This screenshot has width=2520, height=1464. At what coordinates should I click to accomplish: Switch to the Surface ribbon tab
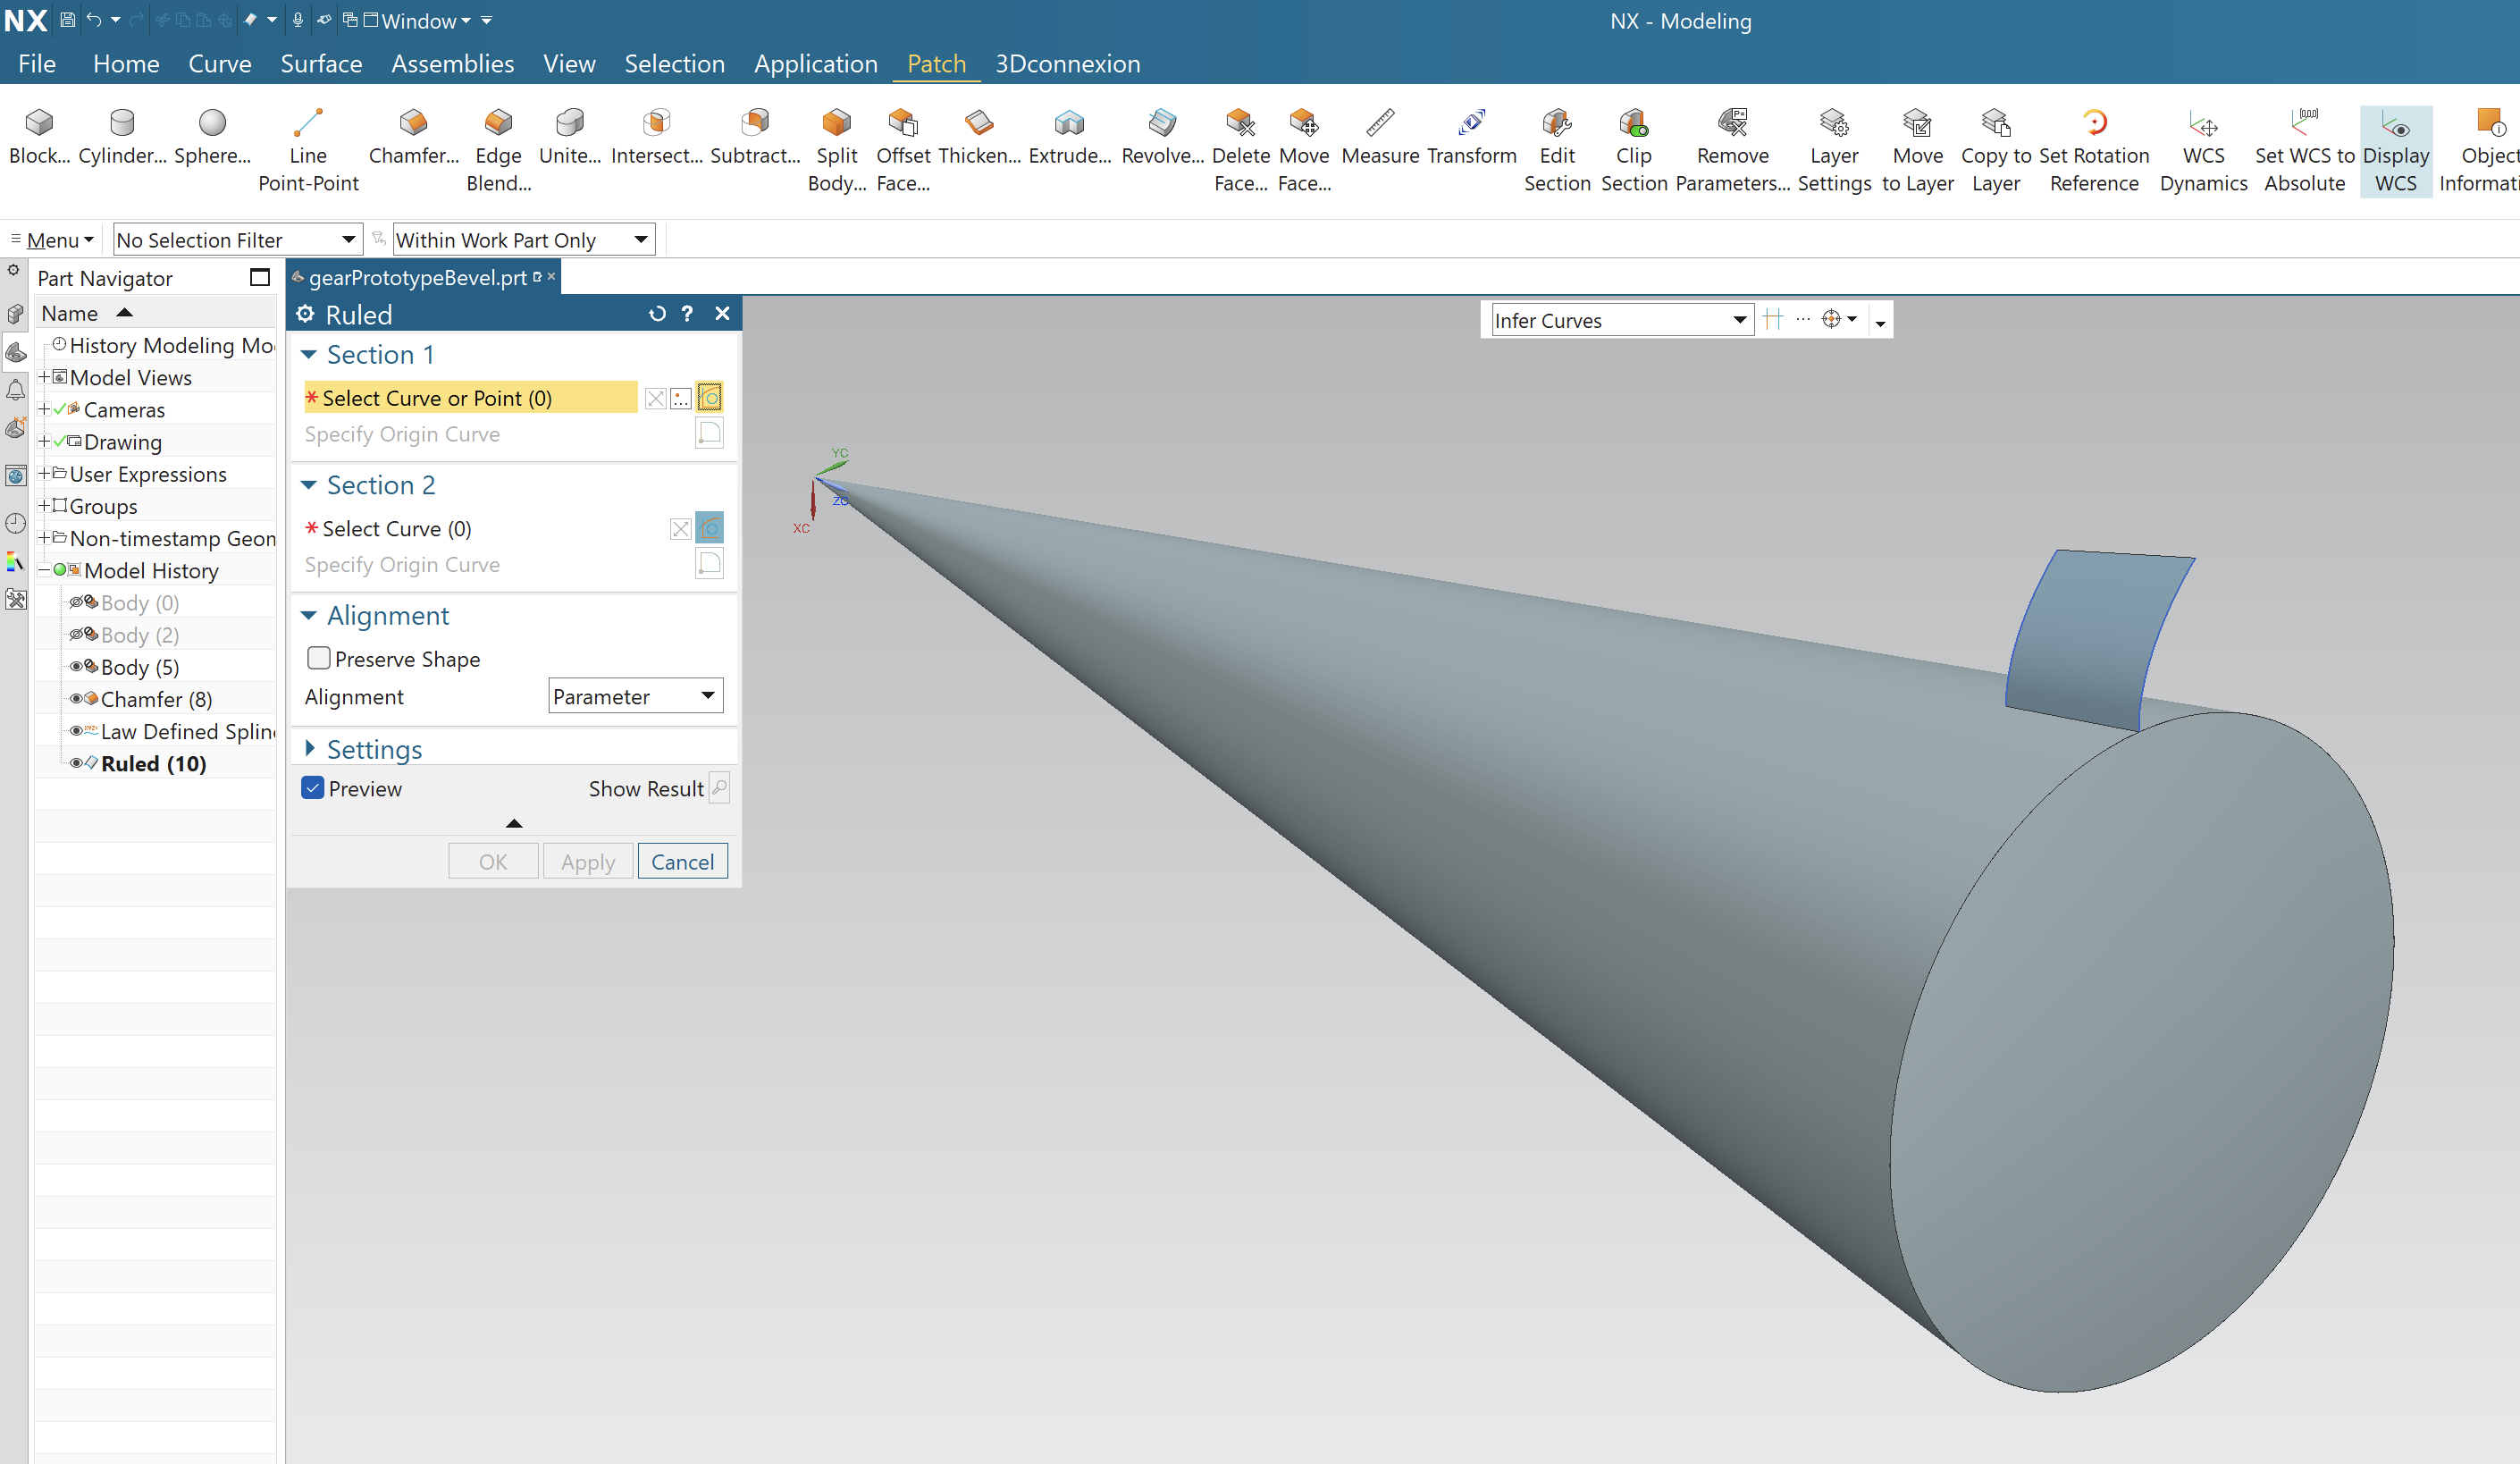(x=321, y=64)
